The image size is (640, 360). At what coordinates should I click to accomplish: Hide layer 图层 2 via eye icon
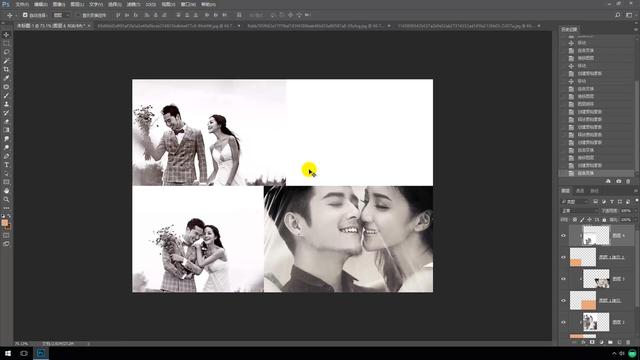pyautogui.click(x=563, y=322)
